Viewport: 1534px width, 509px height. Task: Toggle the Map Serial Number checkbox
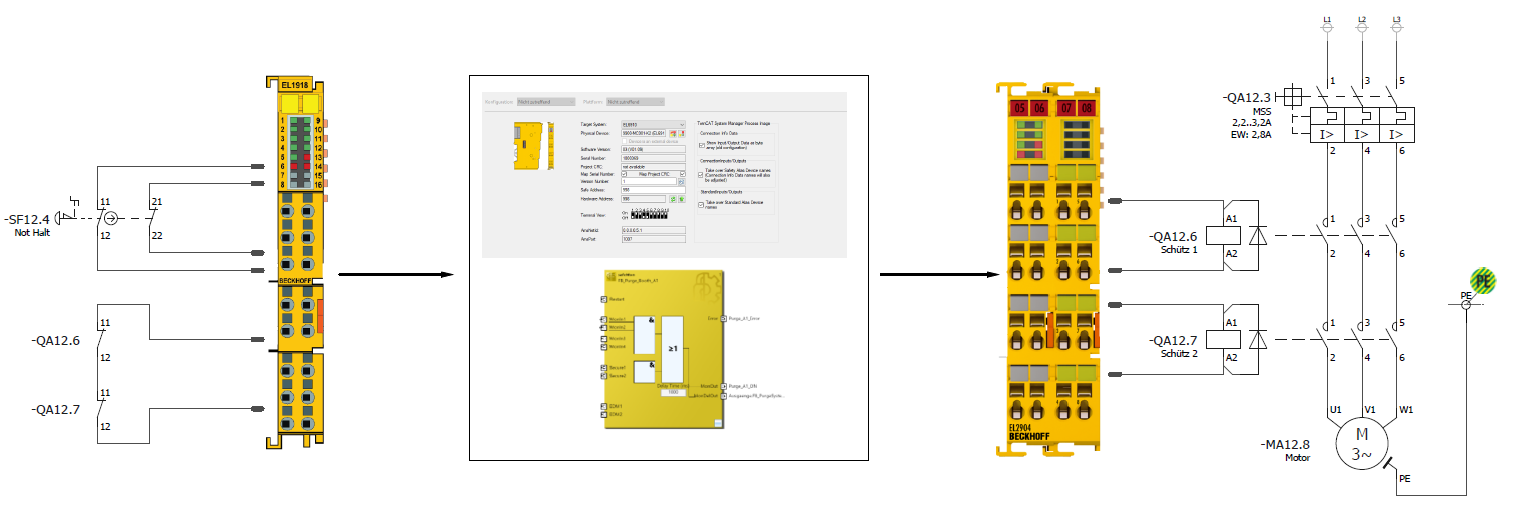coord(625,172)
